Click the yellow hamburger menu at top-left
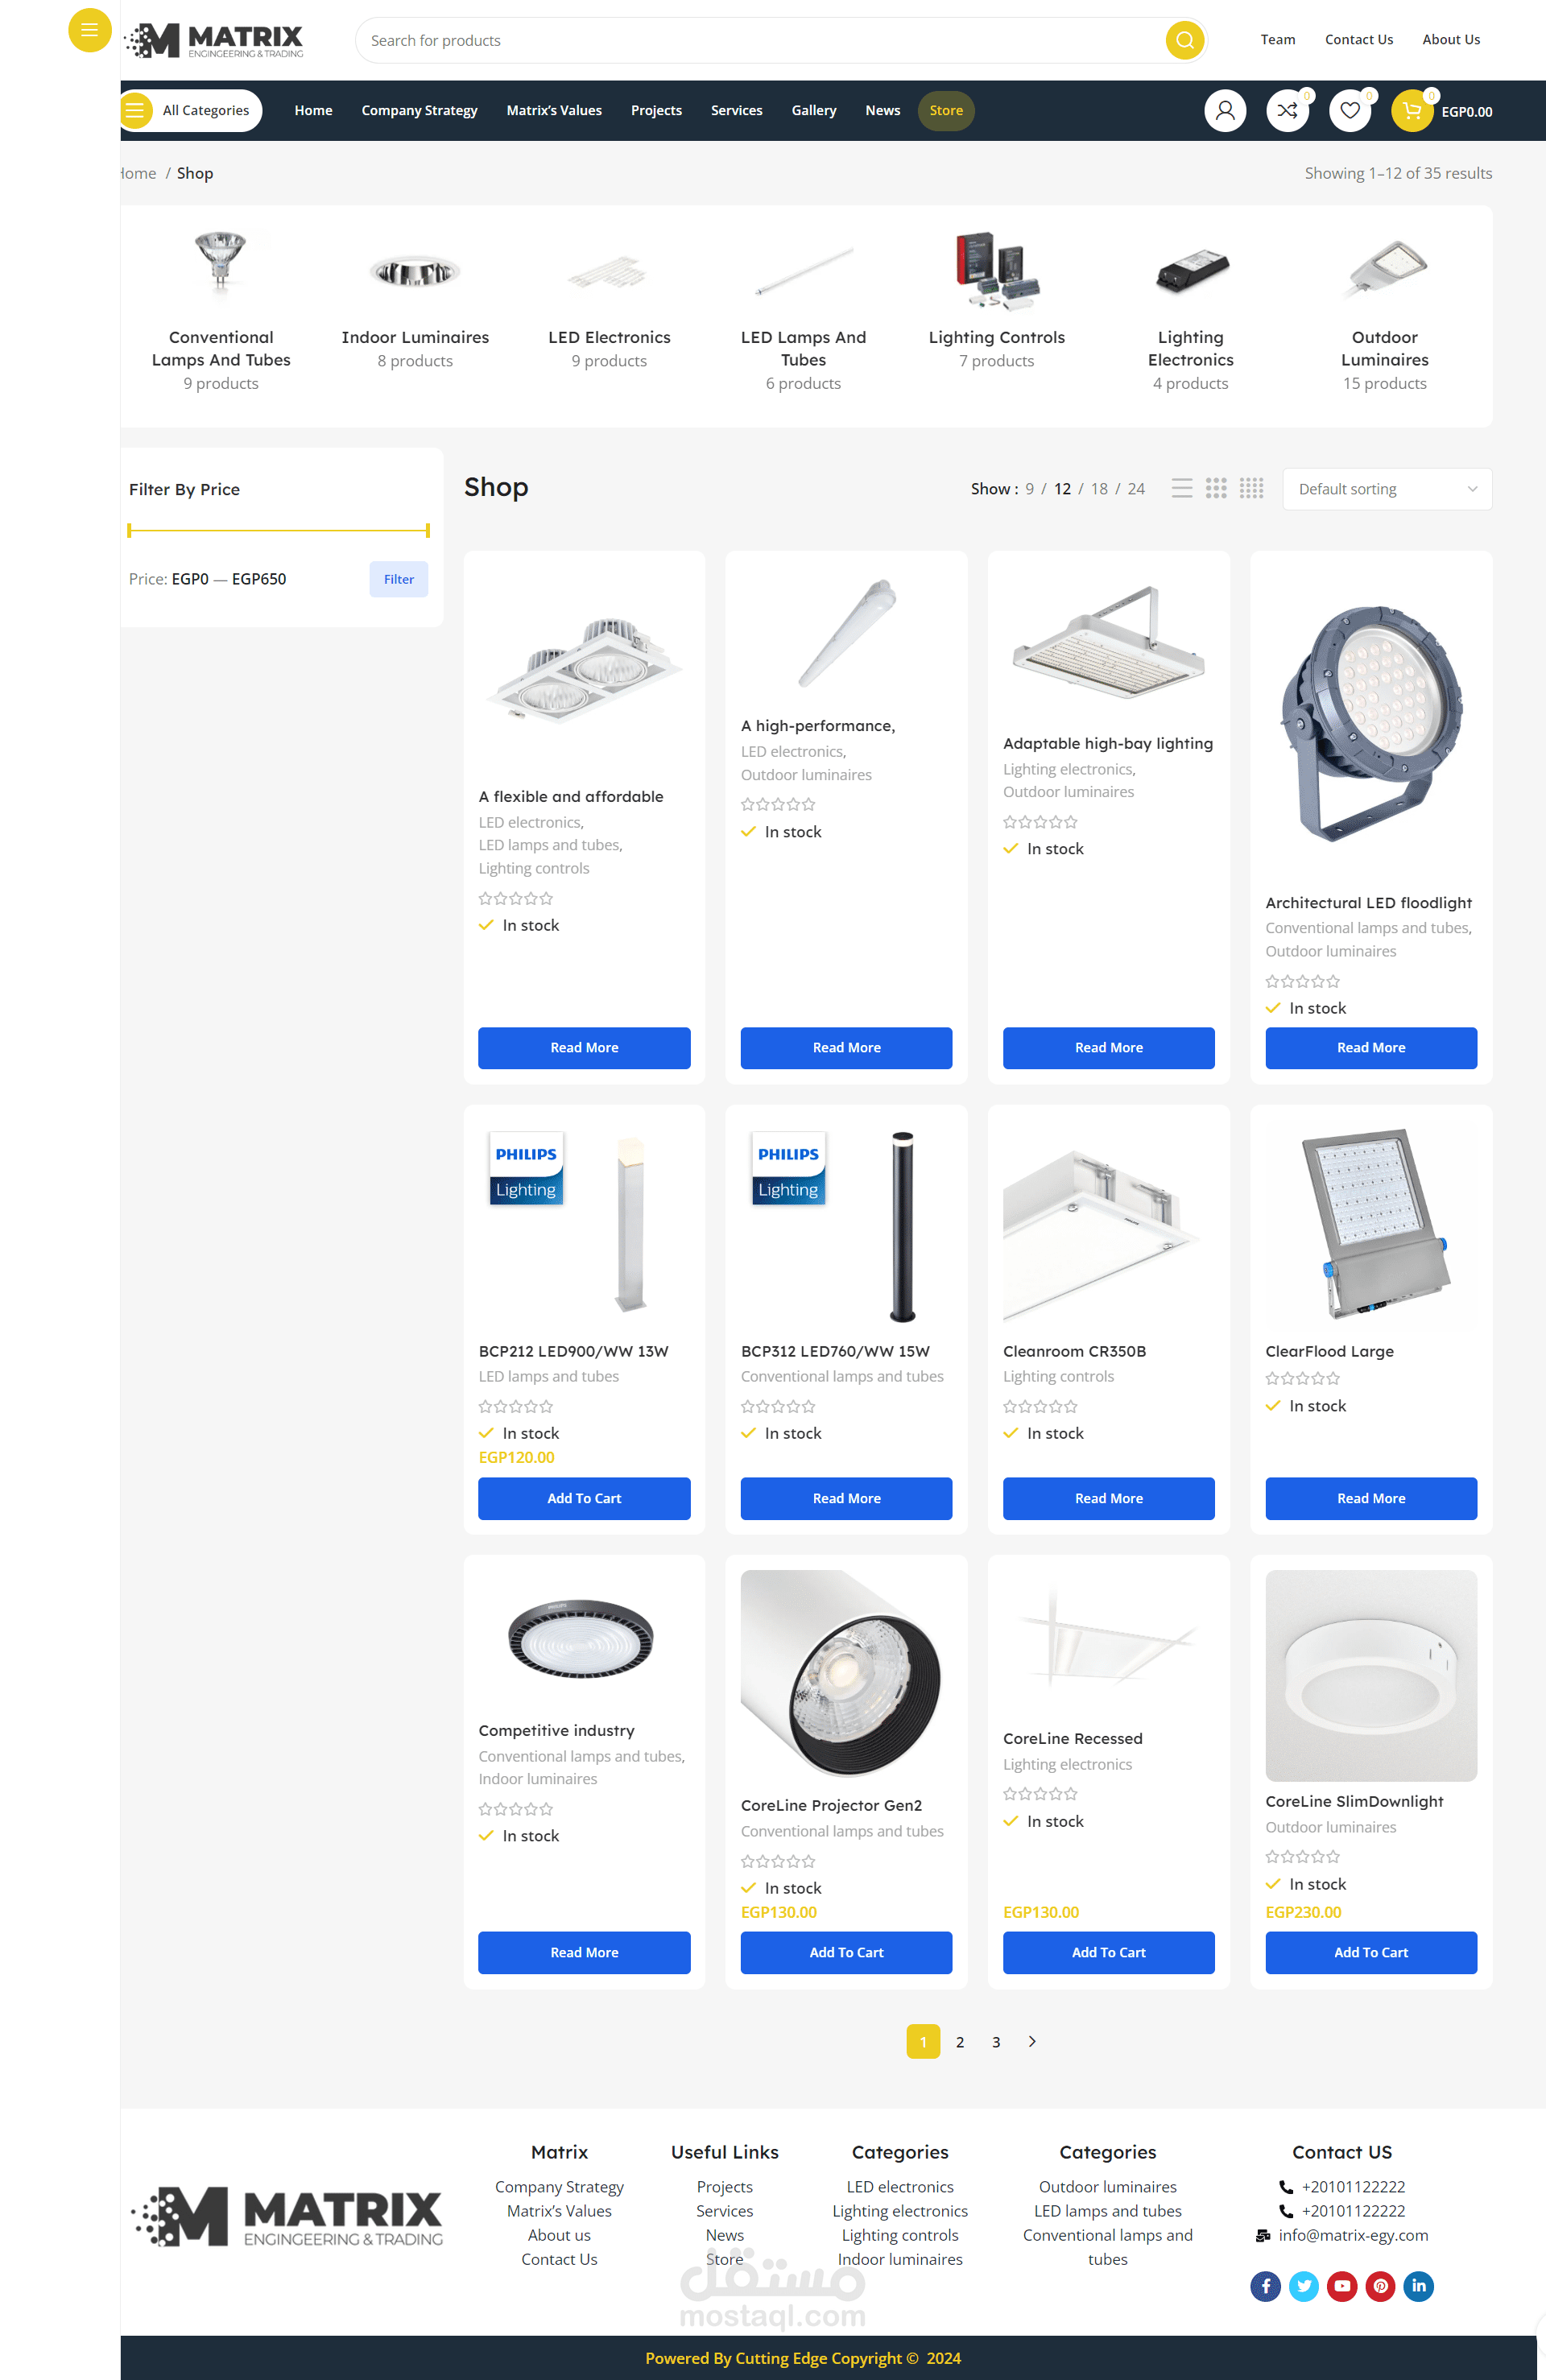1546x2380 pixels. pyautogui.click(x=89, y=30)
